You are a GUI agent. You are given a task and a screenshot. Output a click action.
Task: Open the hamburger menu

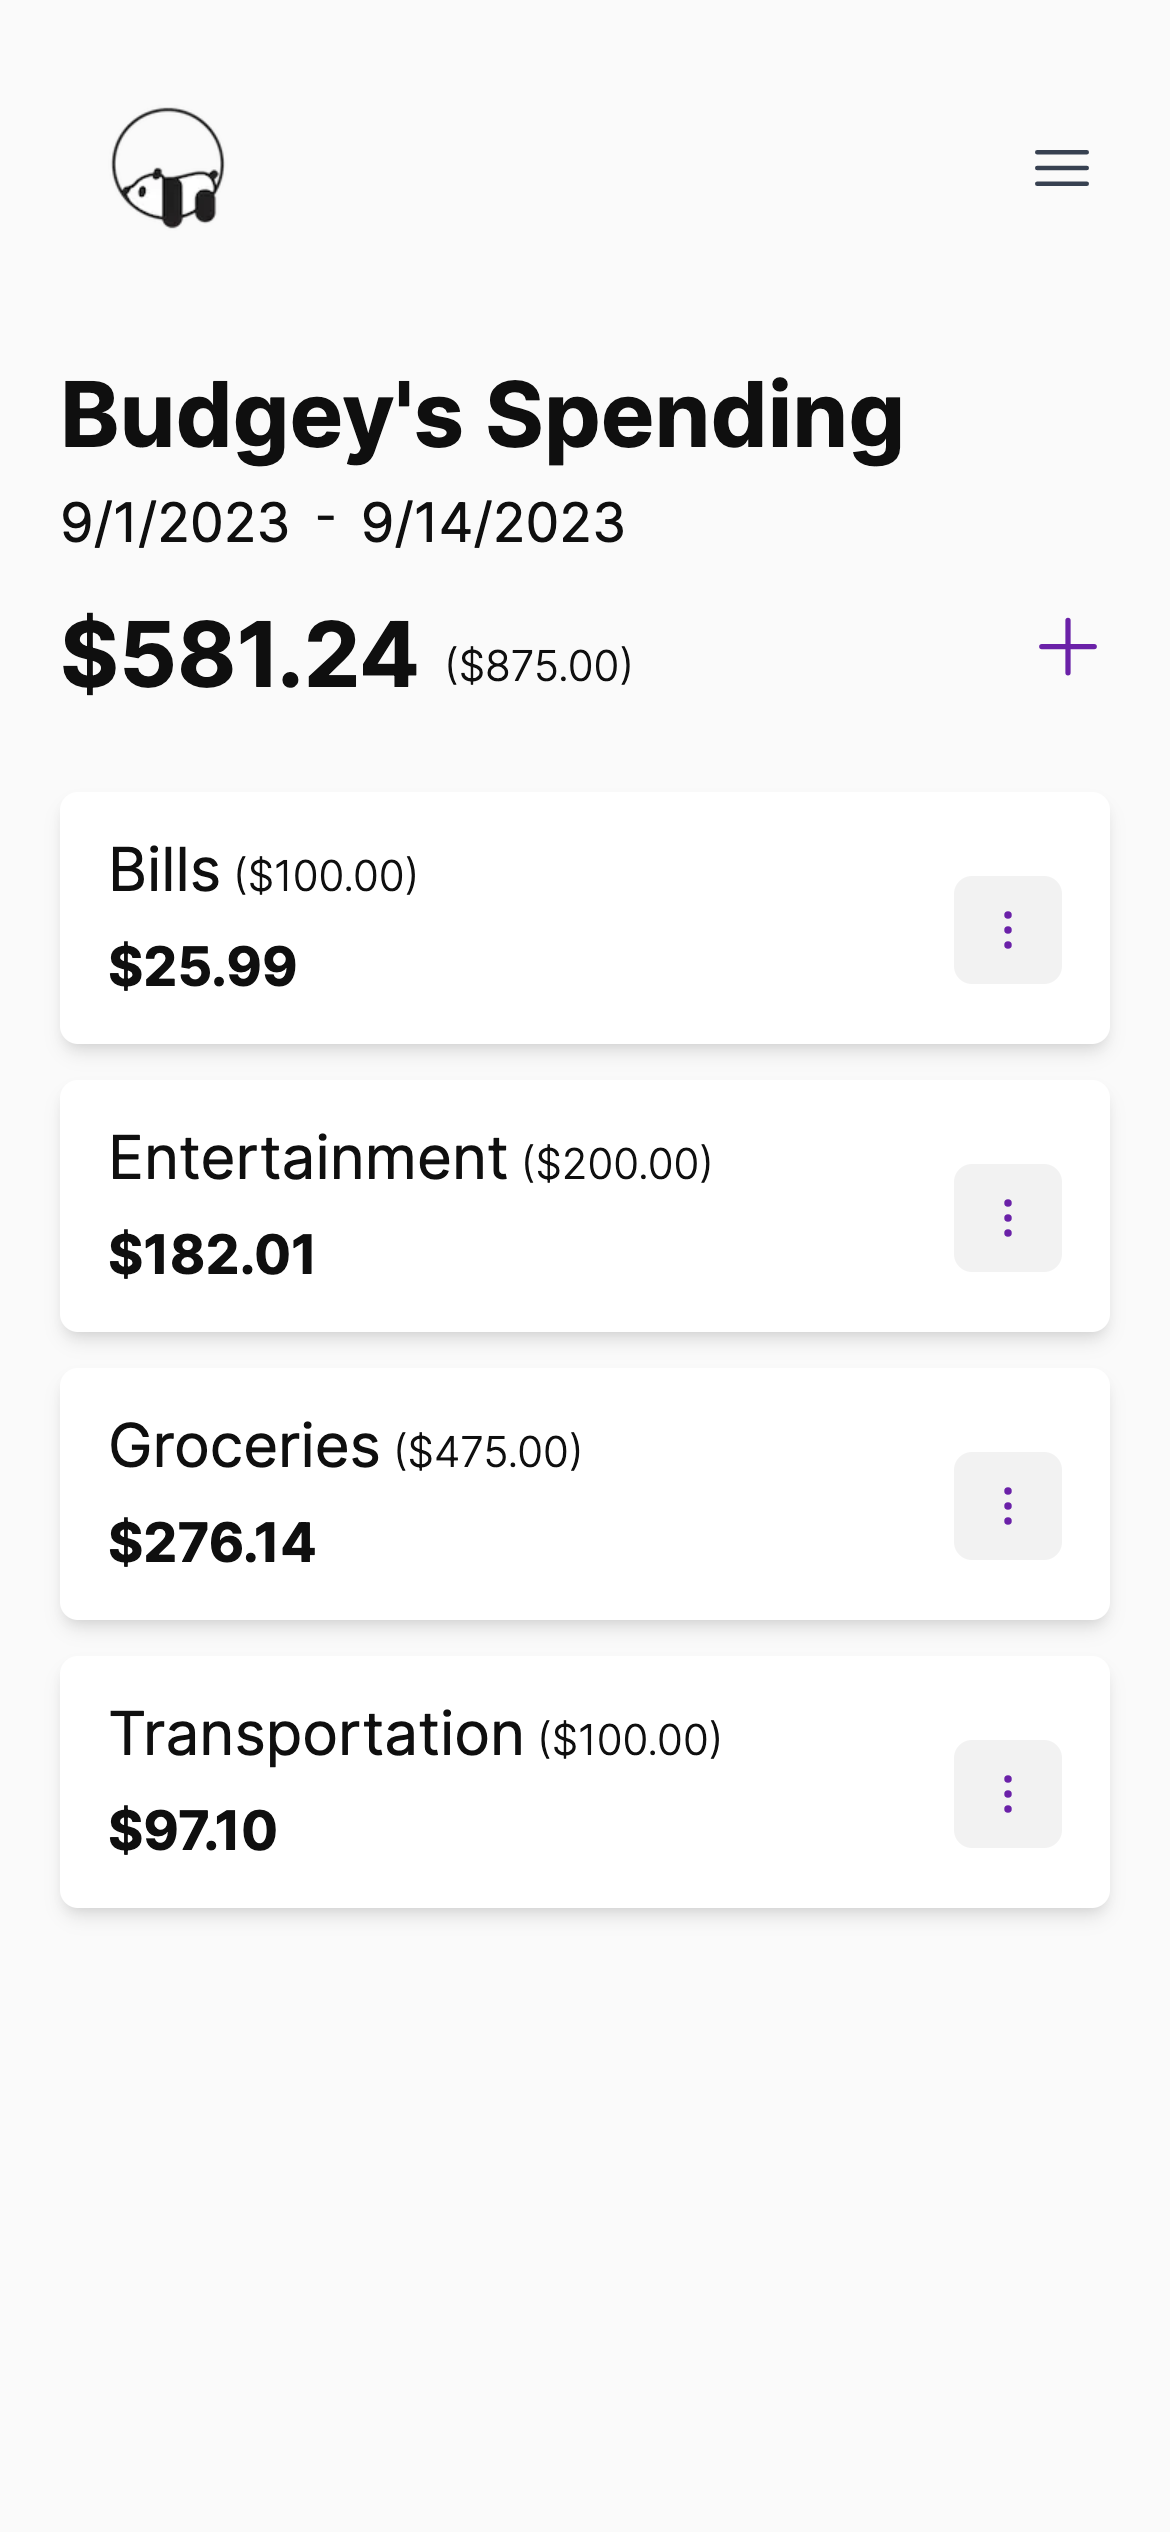1061,168
